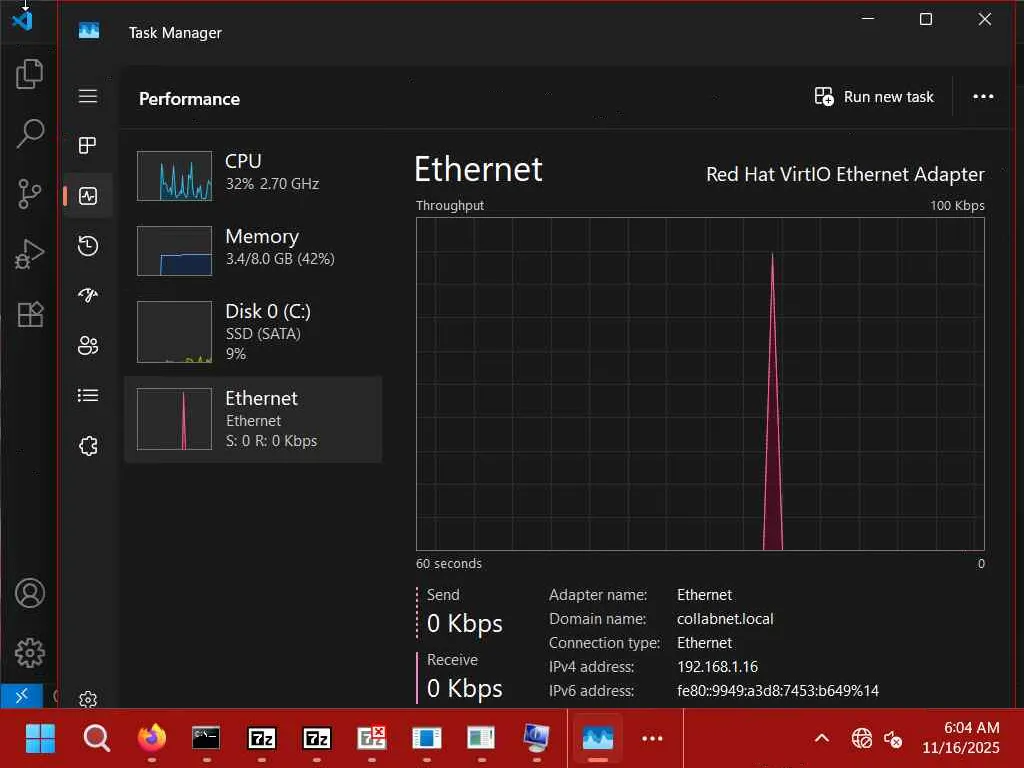Click the Receive 0 Kbps readout
This screenshot has width=1024, height=768.
pos(464,677)
